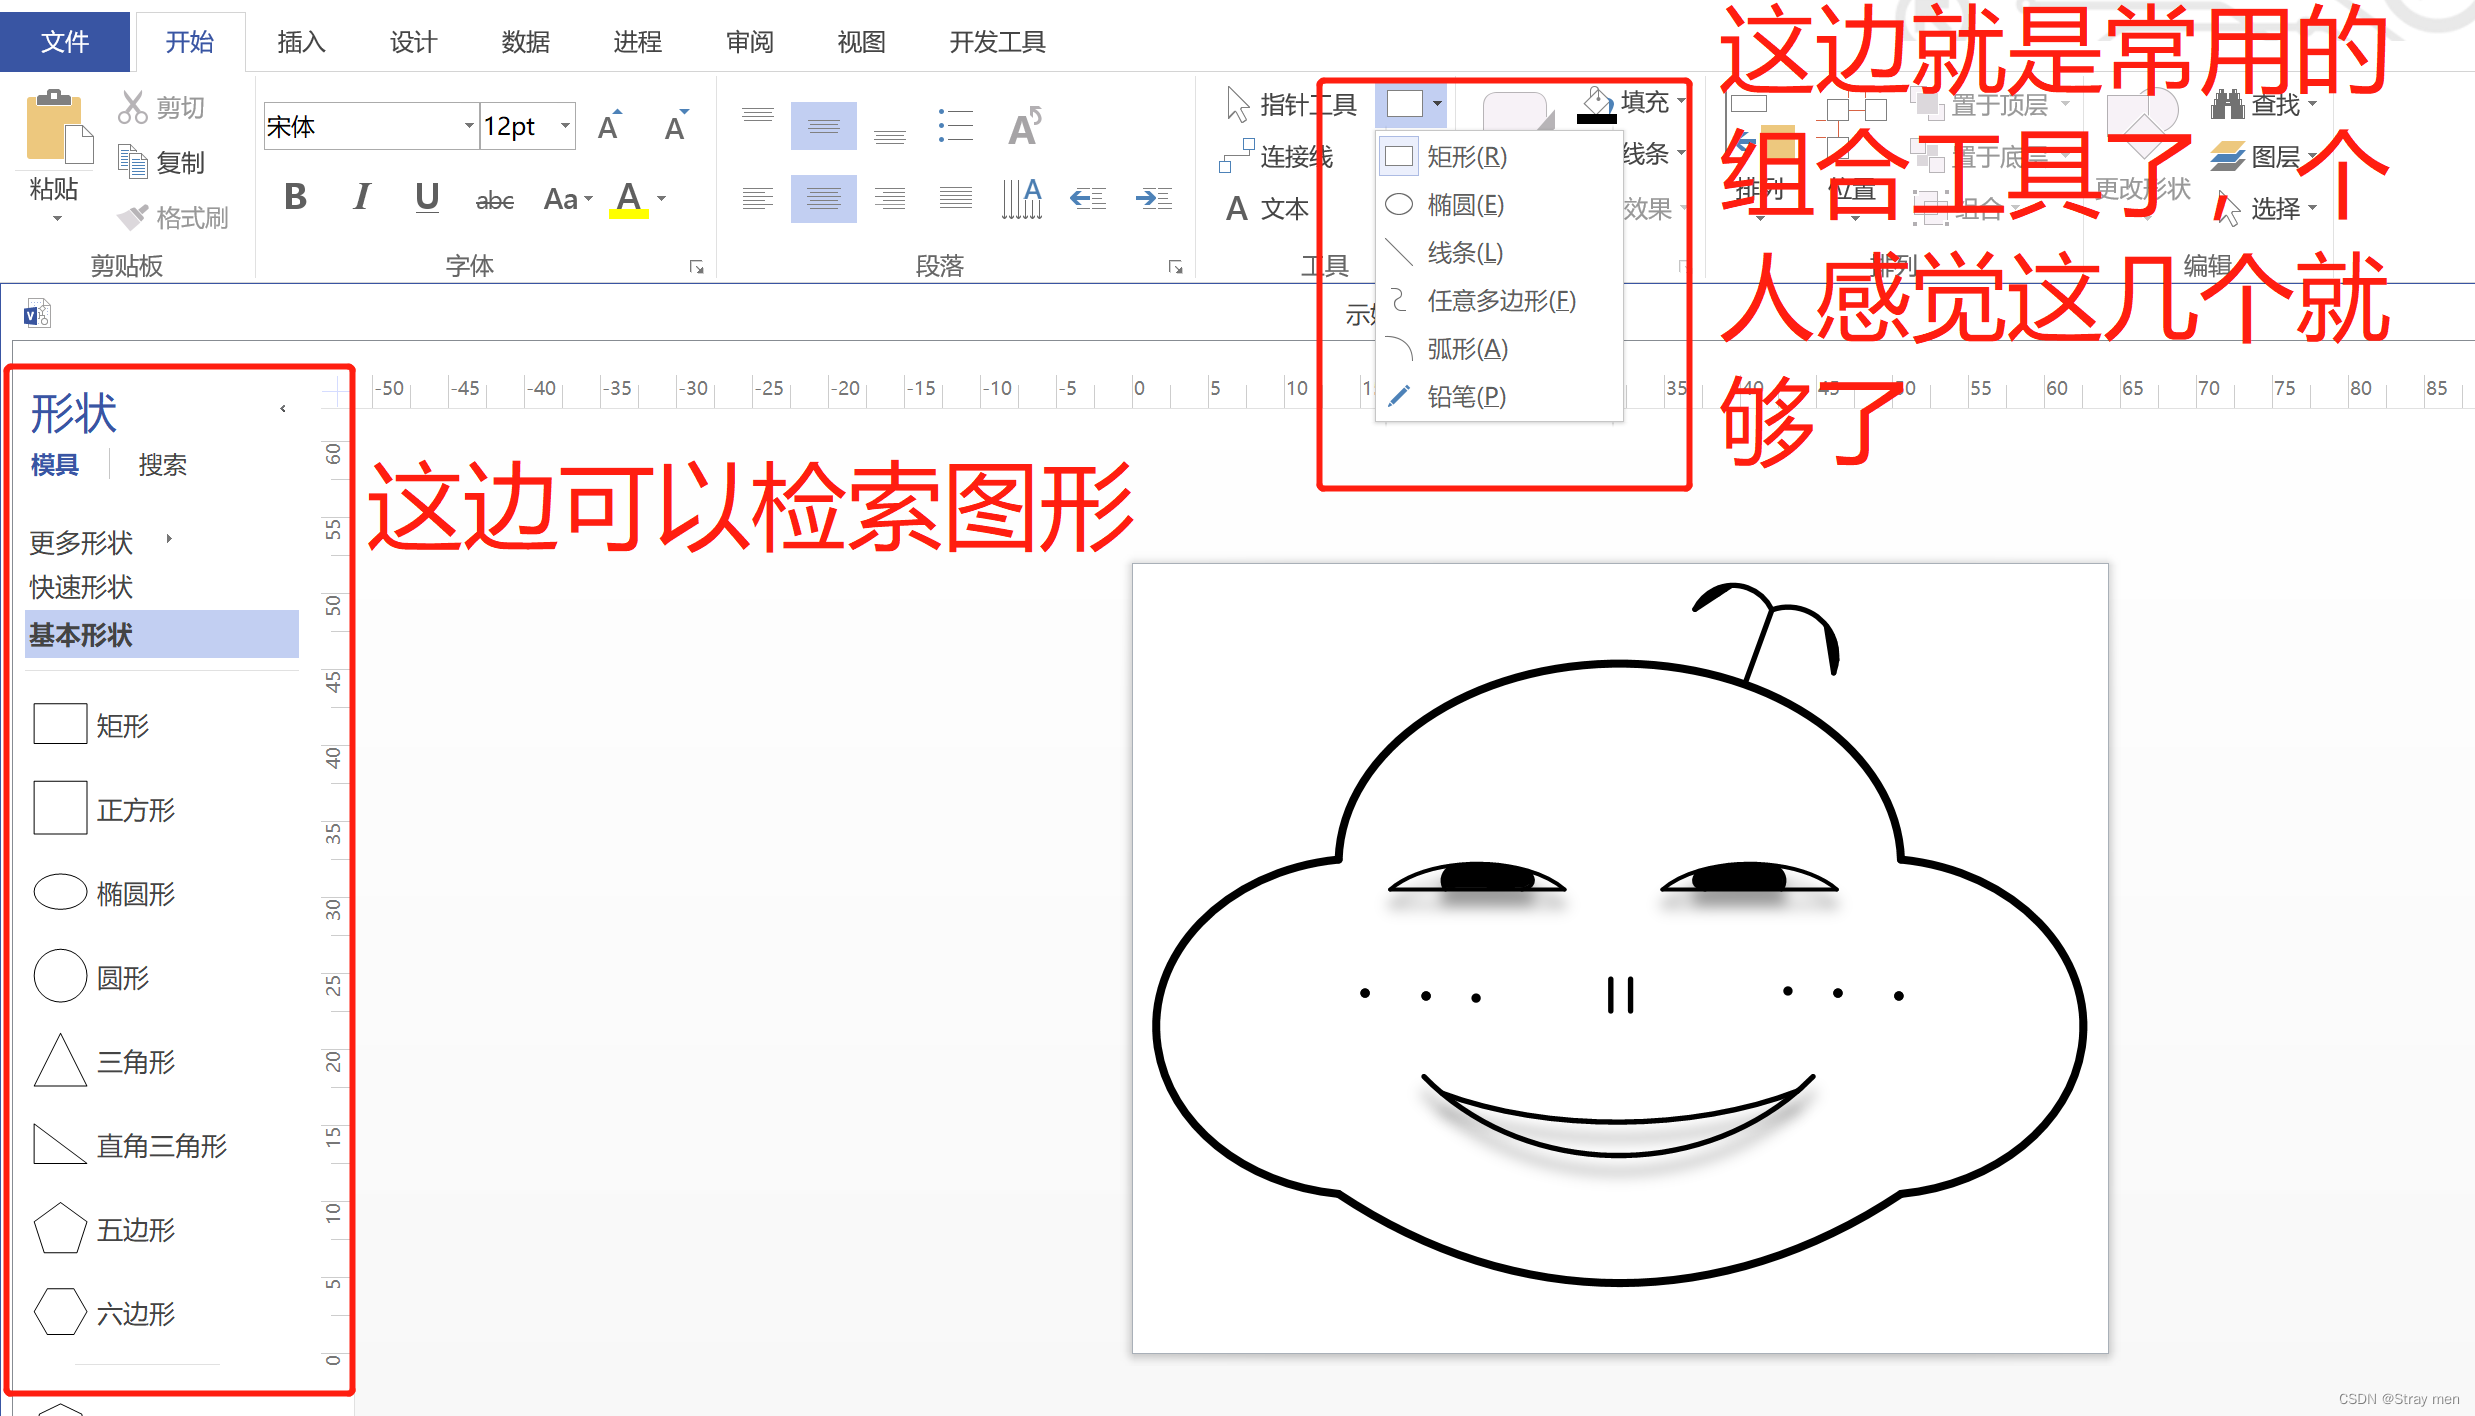
Task: Choose 椭圆(E) from drawing tools menu
Action: pyautogui.click(x=1498, y=204)
